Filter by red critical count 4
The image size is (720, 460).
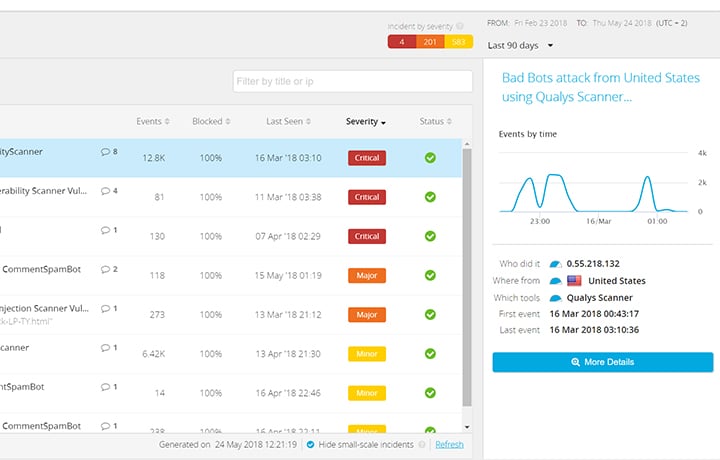pyautogui.click(x=402, y=42)
